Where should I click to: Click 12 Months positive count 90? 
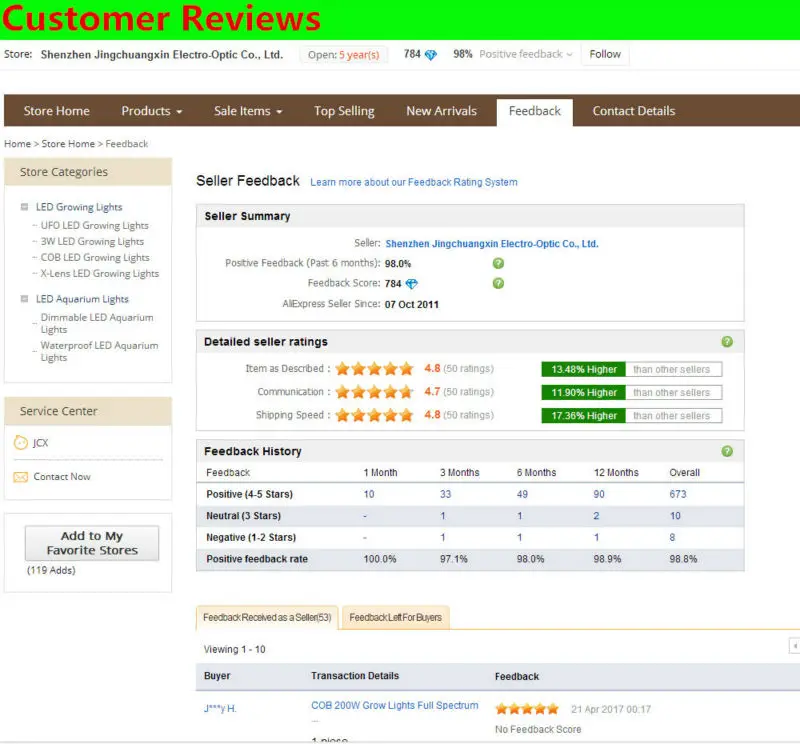point(599,494)
